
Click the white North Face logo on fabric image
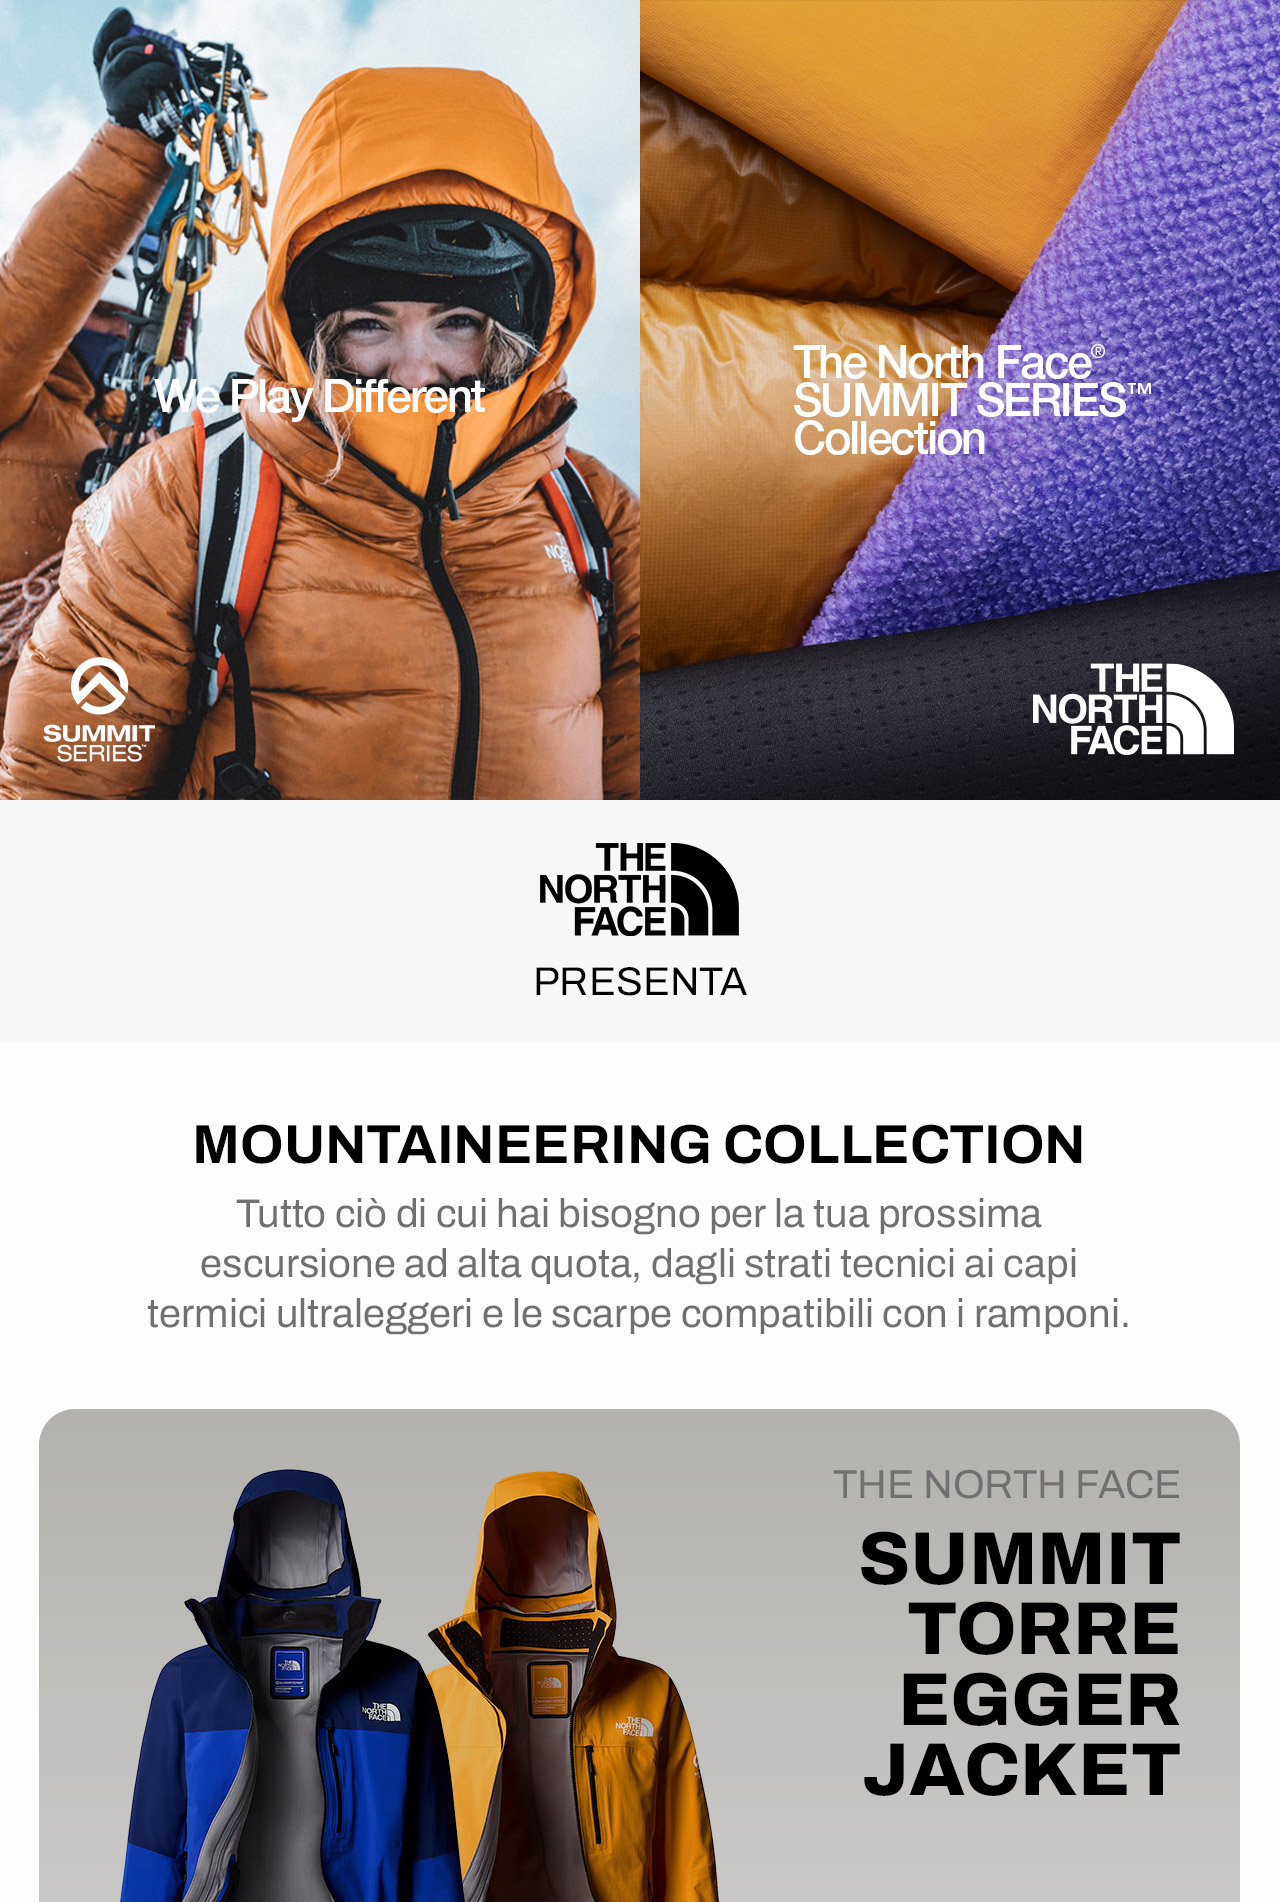pos(1132,709)
